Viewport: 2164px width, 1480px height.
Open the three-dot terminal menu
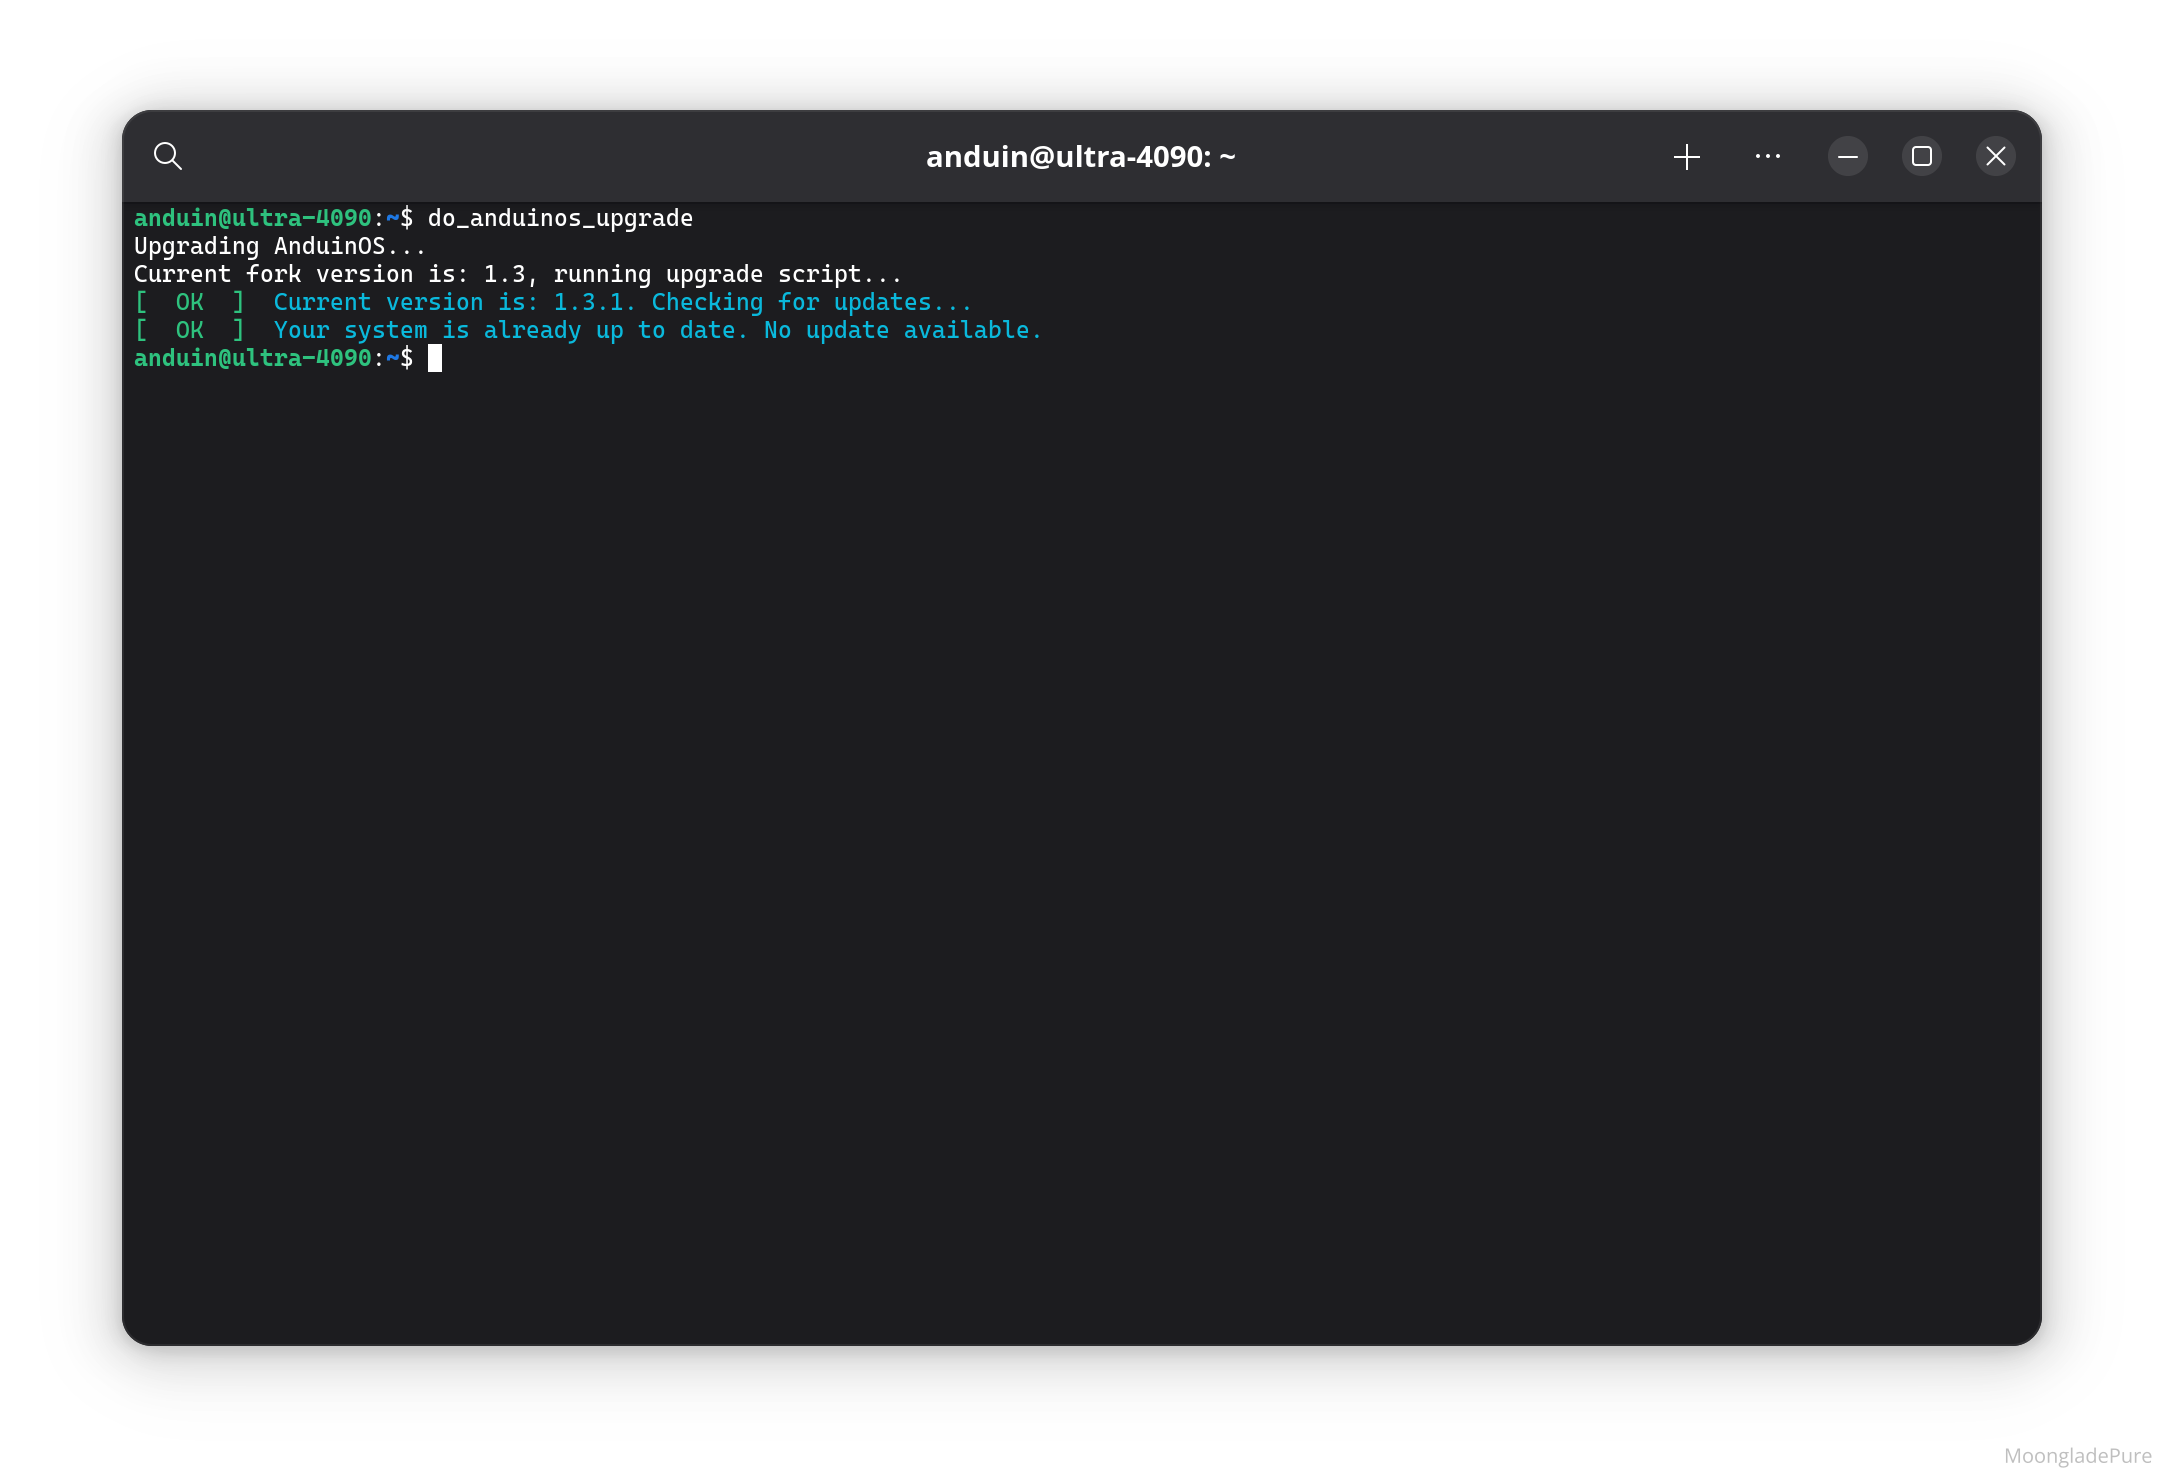coord(1767,157)
